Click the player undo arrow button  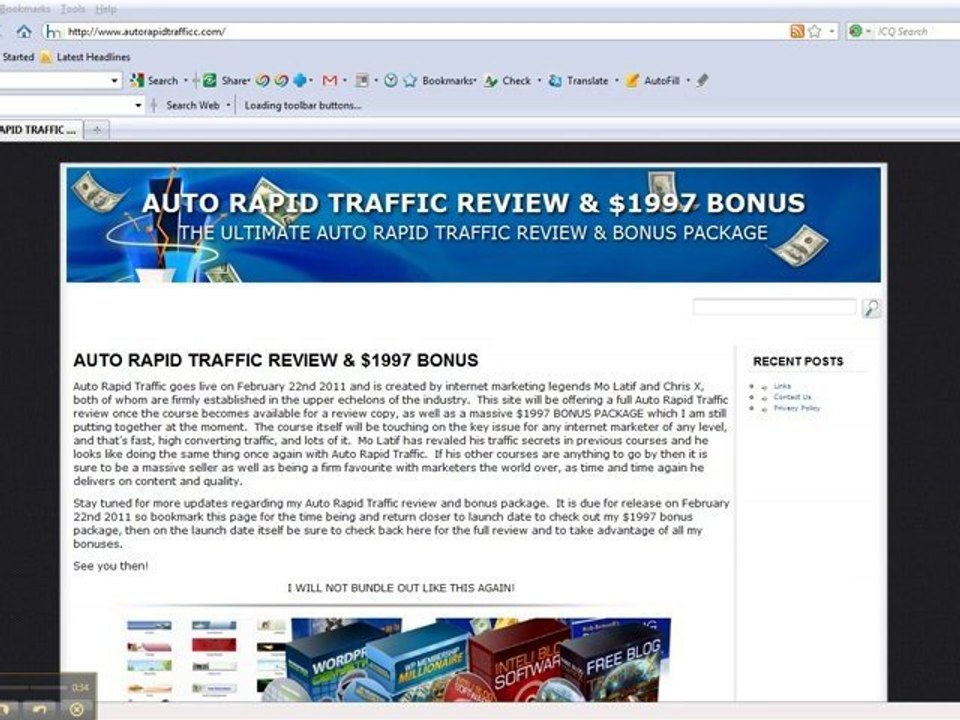point(39,709)
